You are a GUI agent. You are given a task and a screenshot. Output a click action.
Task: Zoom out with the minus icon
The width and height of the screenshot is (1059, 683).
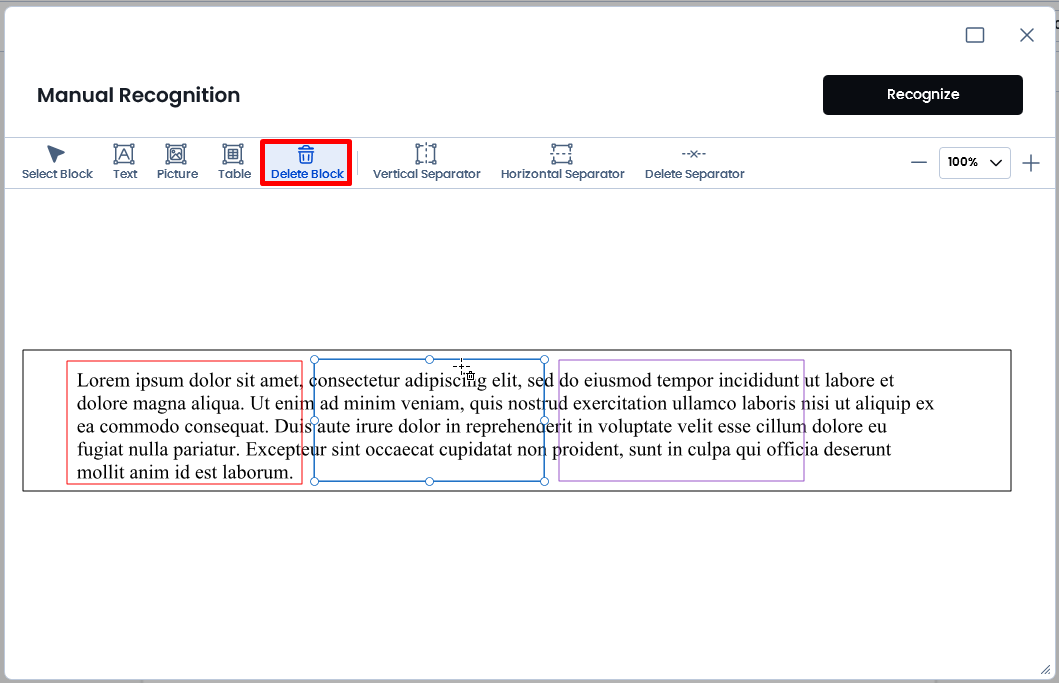[x=919, y=162]
